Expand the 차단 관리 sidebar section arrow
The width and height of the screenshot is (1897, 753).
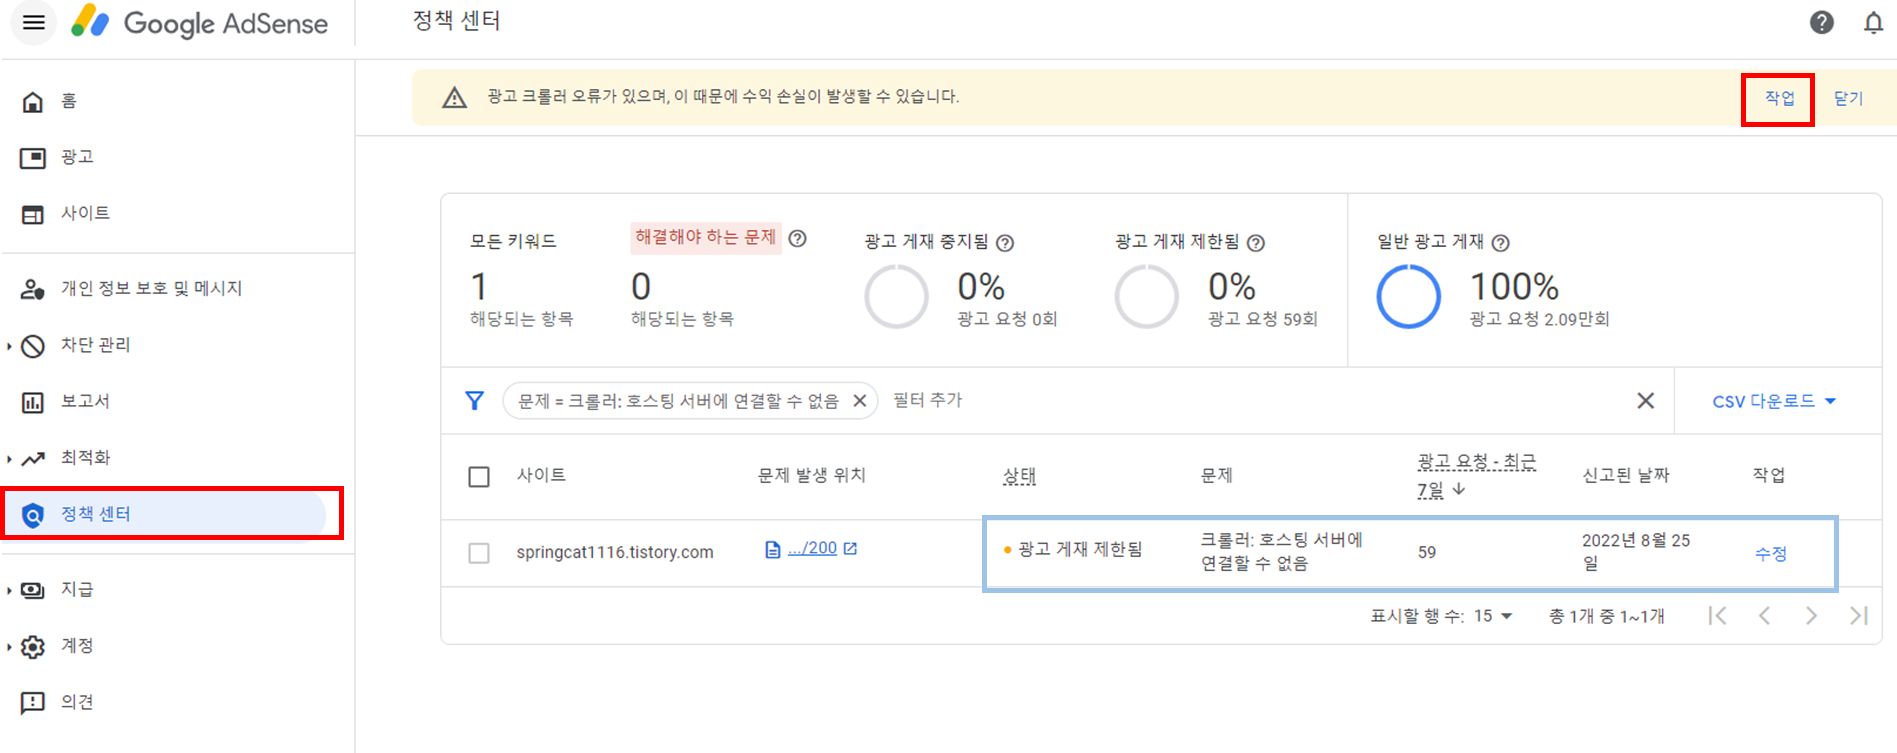click(9, 346)
